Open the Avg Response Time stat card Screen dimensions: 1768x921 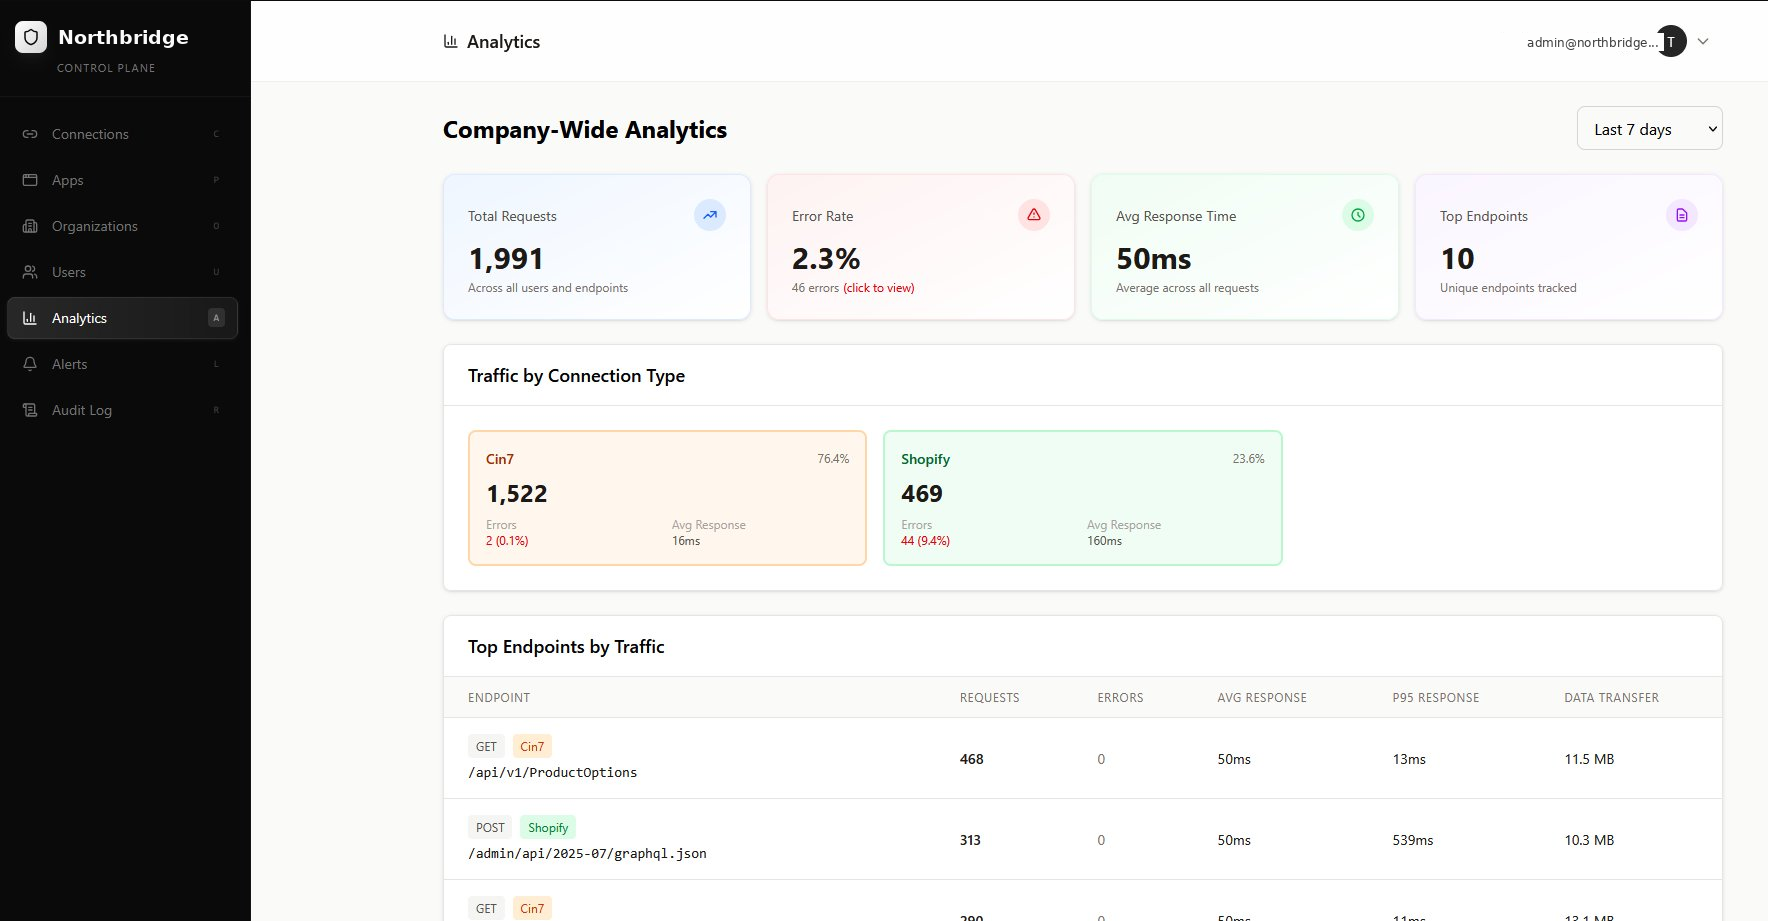[x=1245, y=247]
